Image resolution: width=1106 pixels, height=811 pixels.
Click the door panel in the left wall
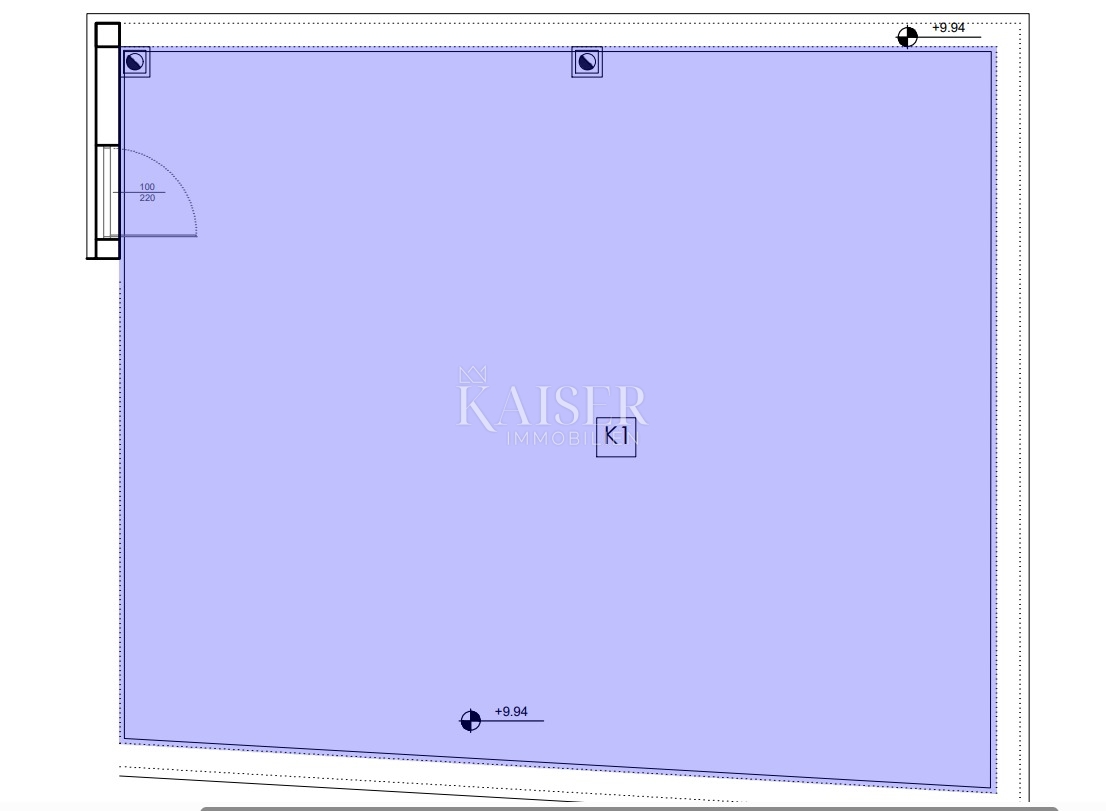pos(106,191)
